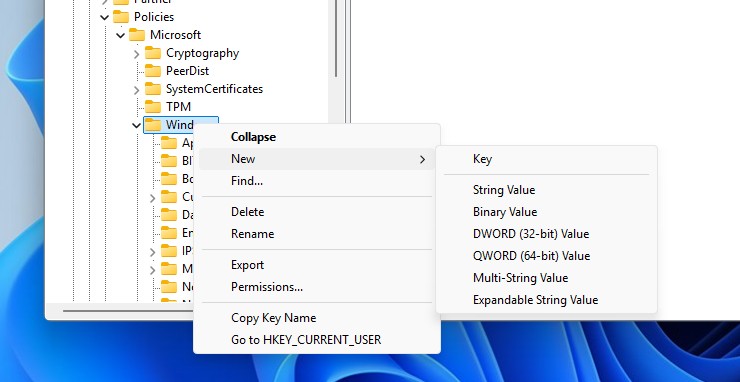Collapse the Microsoft tree node
This screenshot has height=382, width=740.
[121, 35]
